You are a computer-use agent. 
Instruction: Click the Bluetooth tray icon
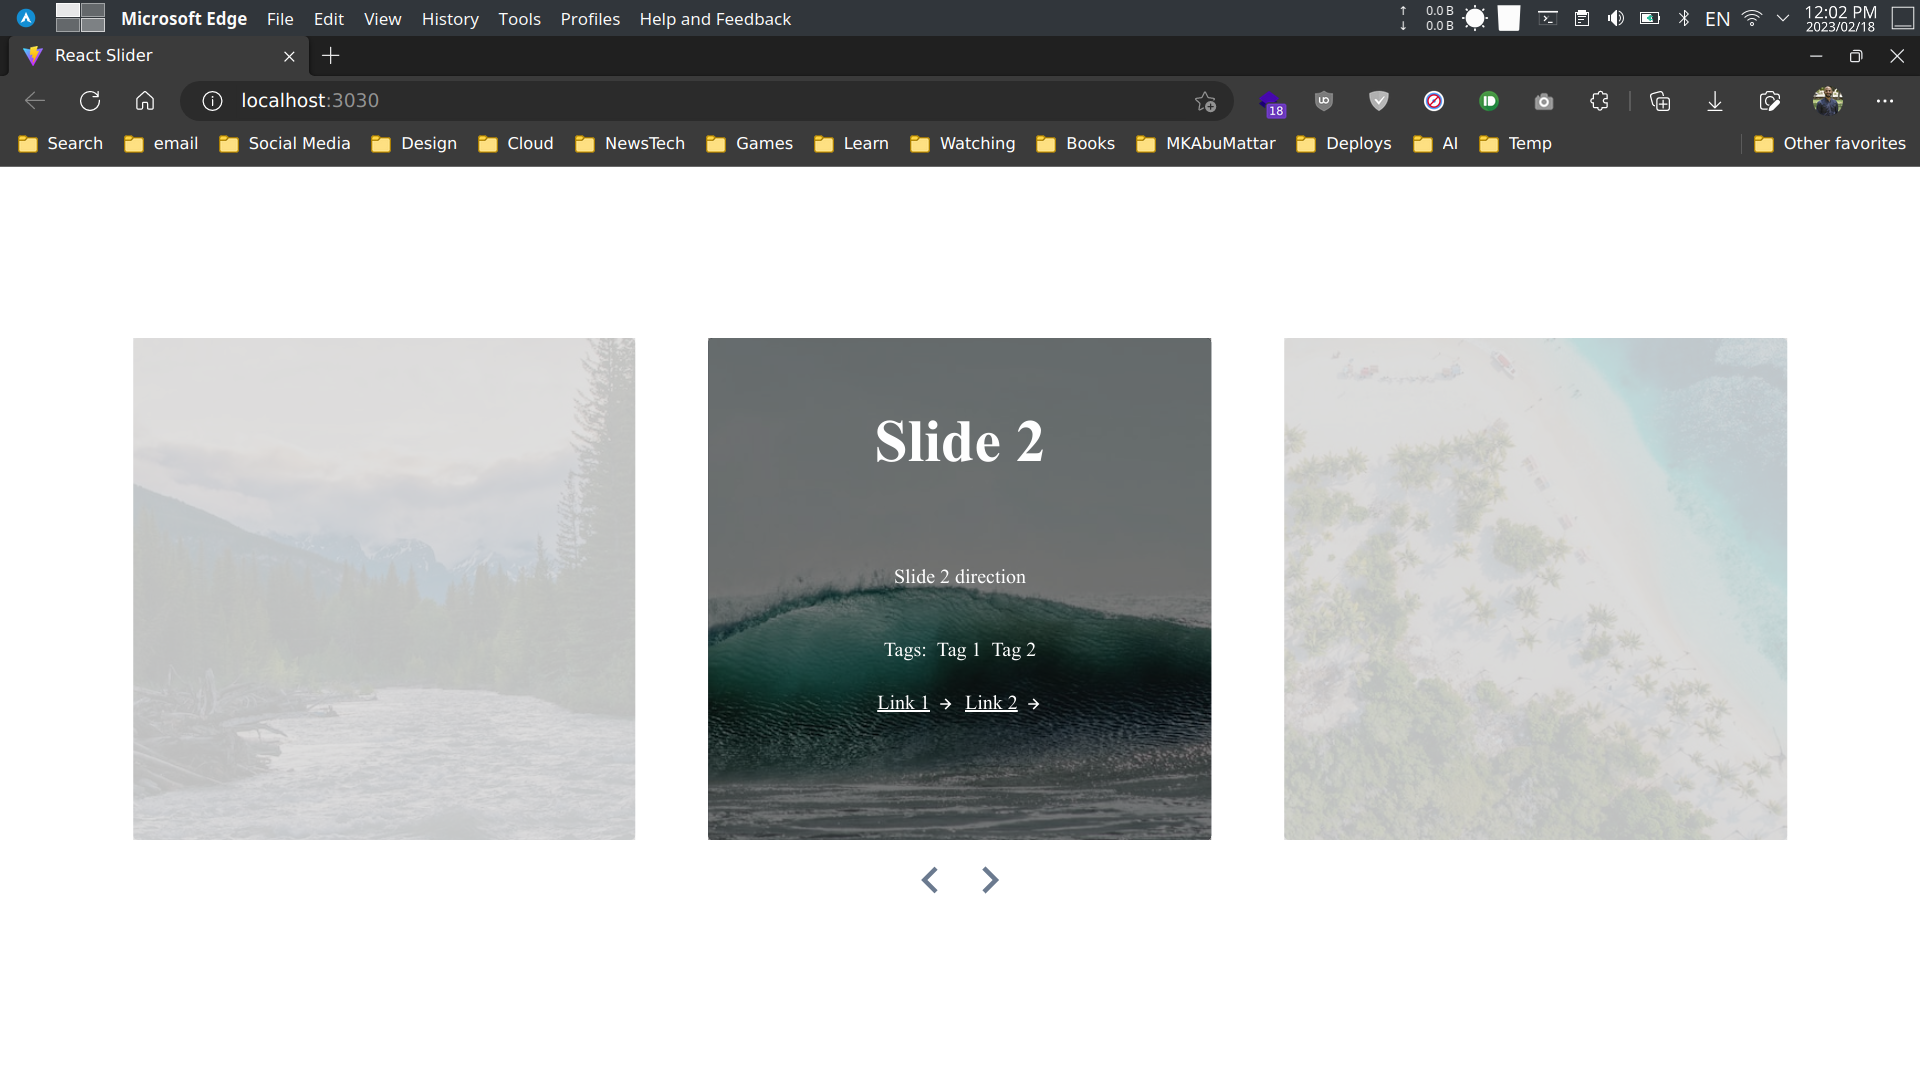(1684, 18)
